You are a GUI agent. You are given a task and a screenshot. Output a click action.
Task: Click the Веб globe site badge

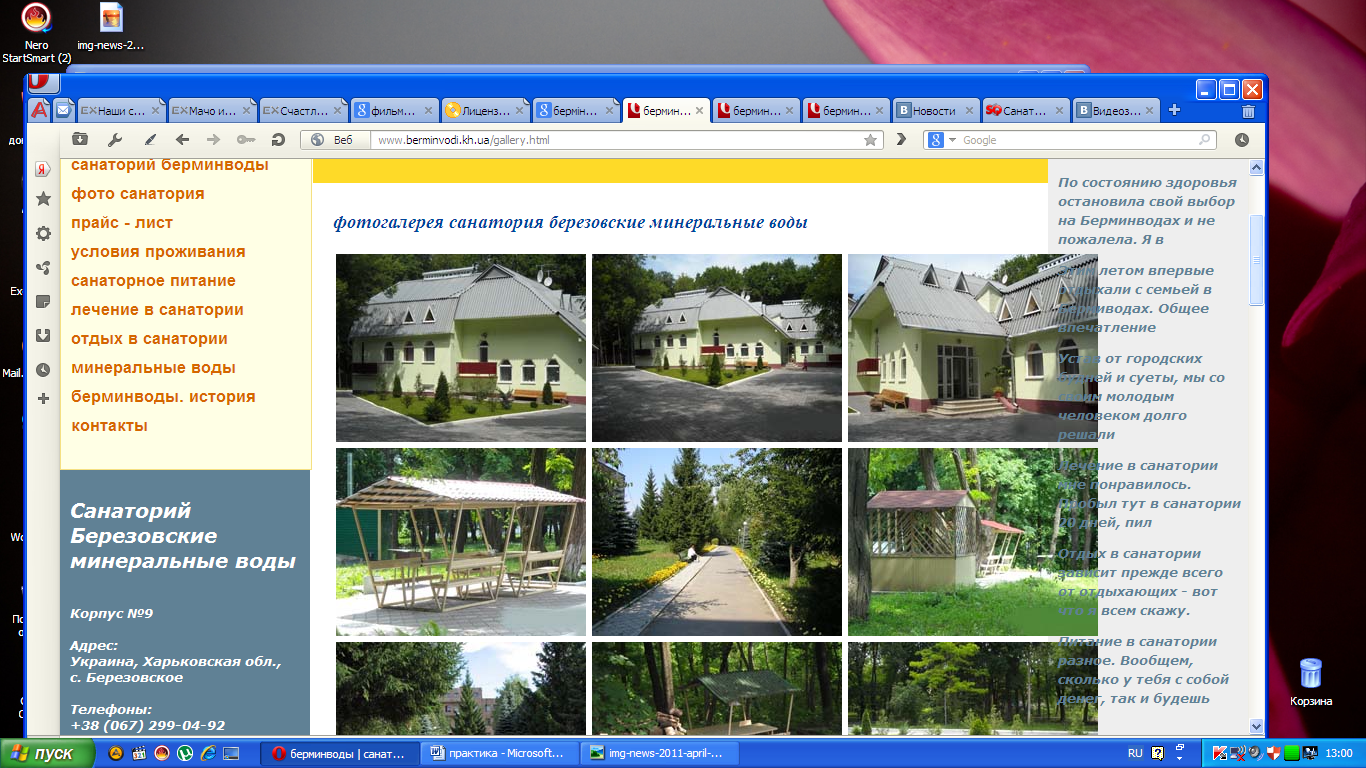335,140
